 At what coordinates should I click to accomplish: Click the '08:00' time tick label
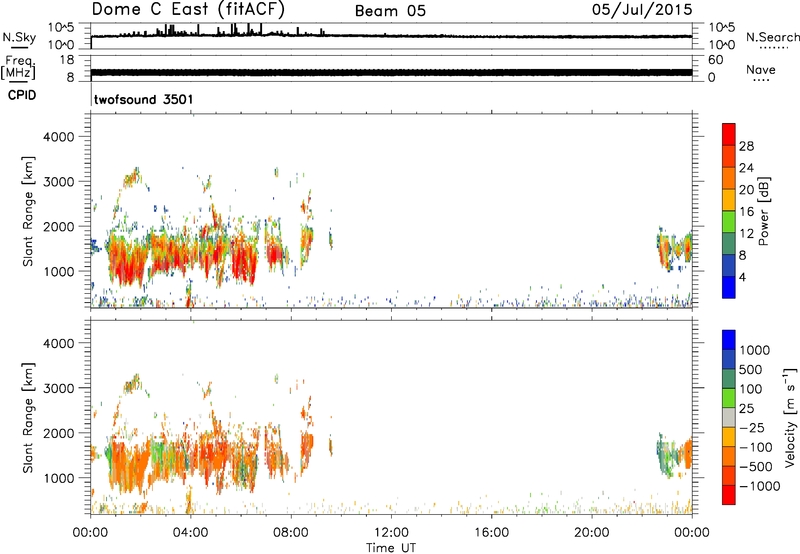click(x=291, y=533)
